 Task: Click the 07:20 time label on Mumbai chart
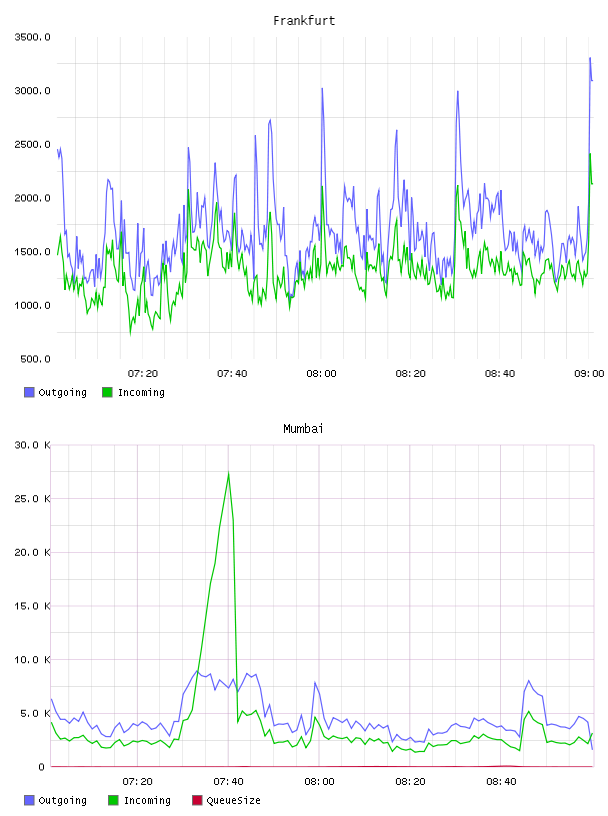tap(137, 781)
